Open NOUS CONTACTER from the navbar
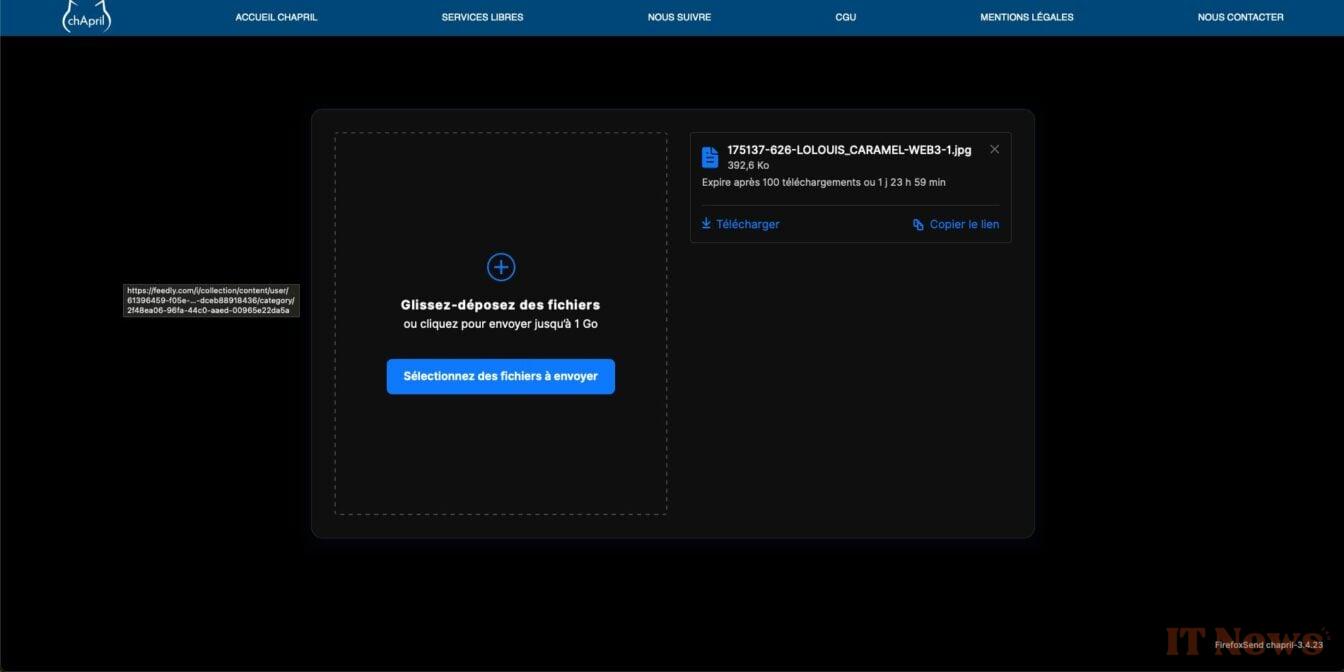This screenshot has height=672, width=1344. [x=1240, y=16]
